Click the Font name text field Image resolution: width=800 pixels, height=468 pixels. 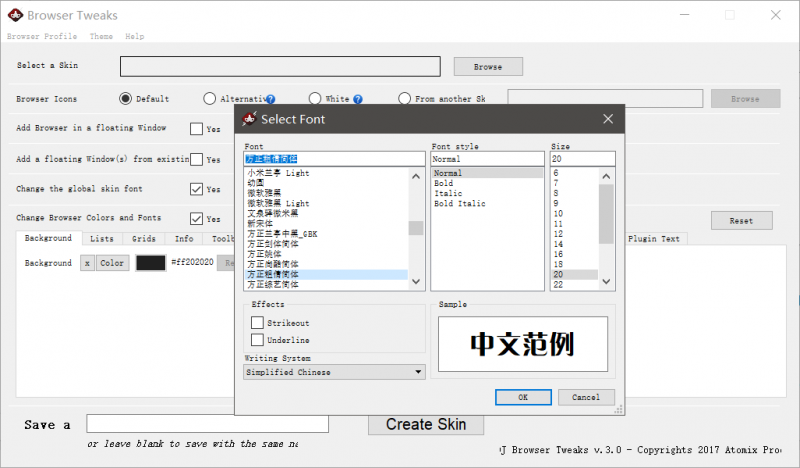pyautogui.click(x=334, y=159)
